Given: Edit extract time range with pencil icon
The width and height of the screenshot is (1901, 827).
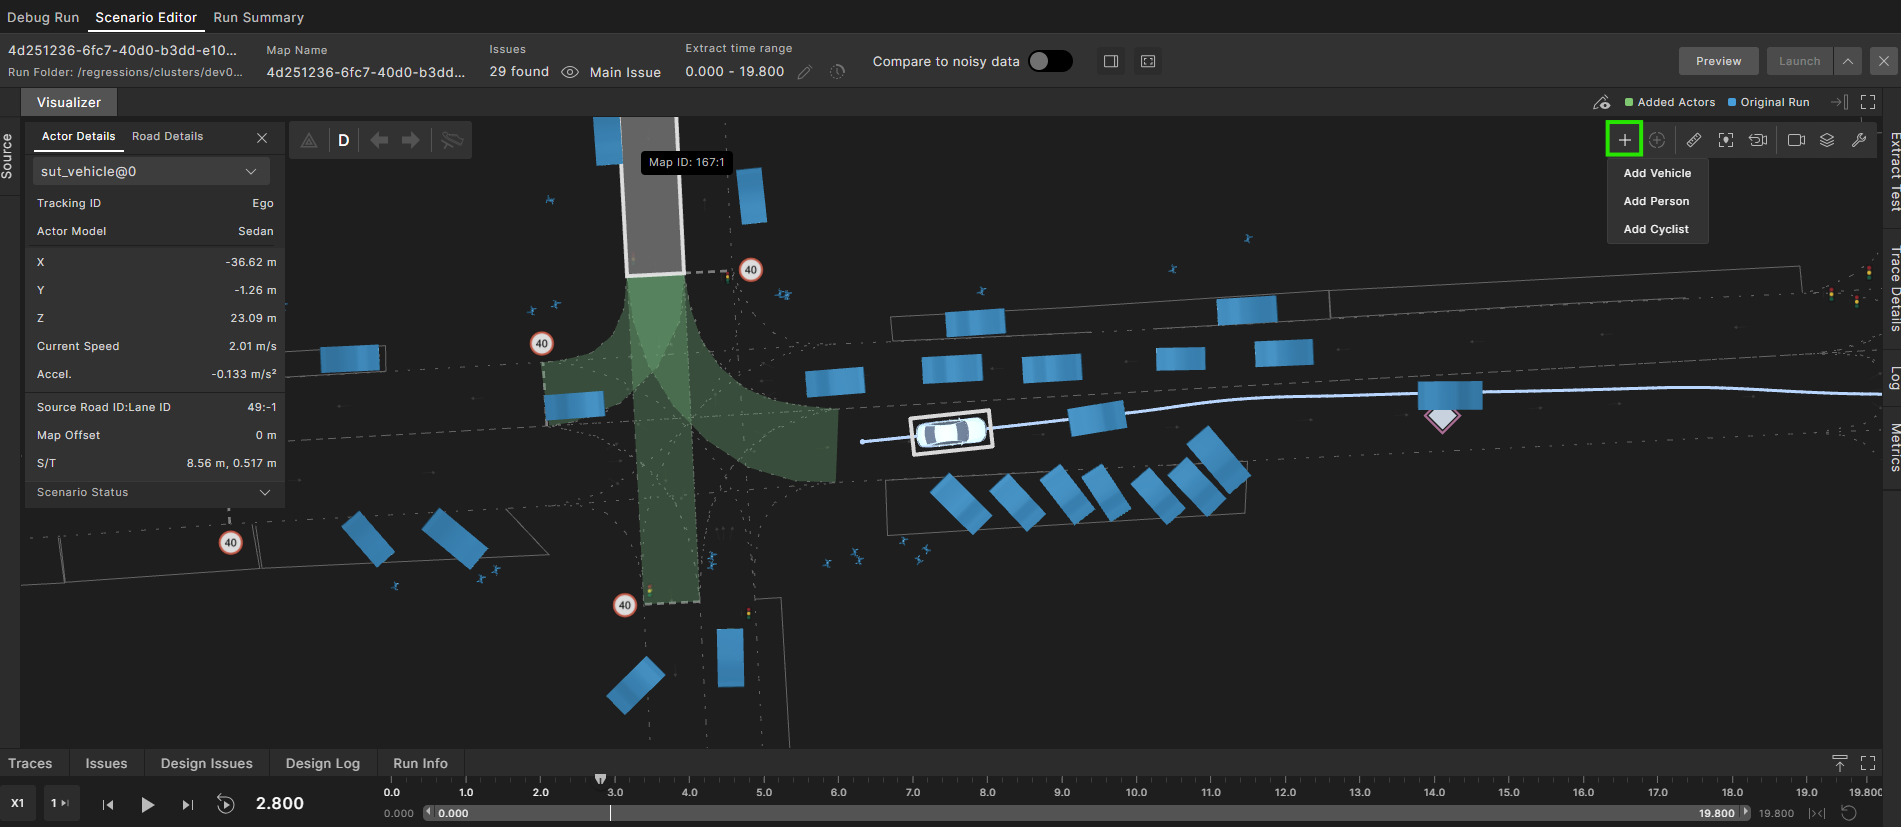Looking at the screenshot, I should click(x=804, y=72).
